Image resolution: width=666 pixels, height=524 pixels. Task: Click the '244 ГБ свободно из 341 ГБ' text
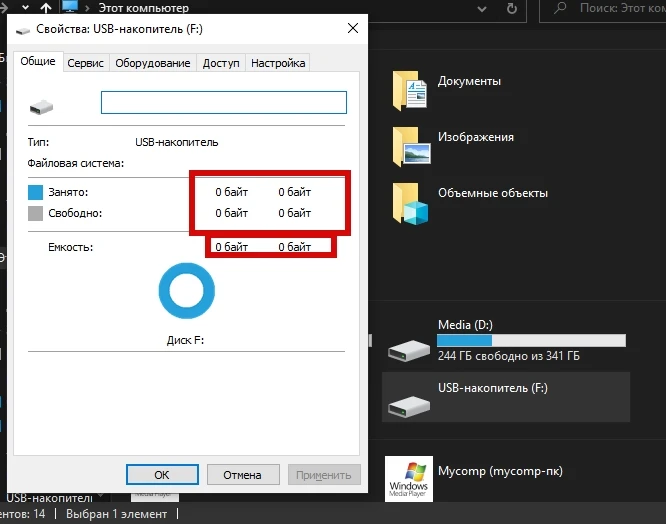508,356
